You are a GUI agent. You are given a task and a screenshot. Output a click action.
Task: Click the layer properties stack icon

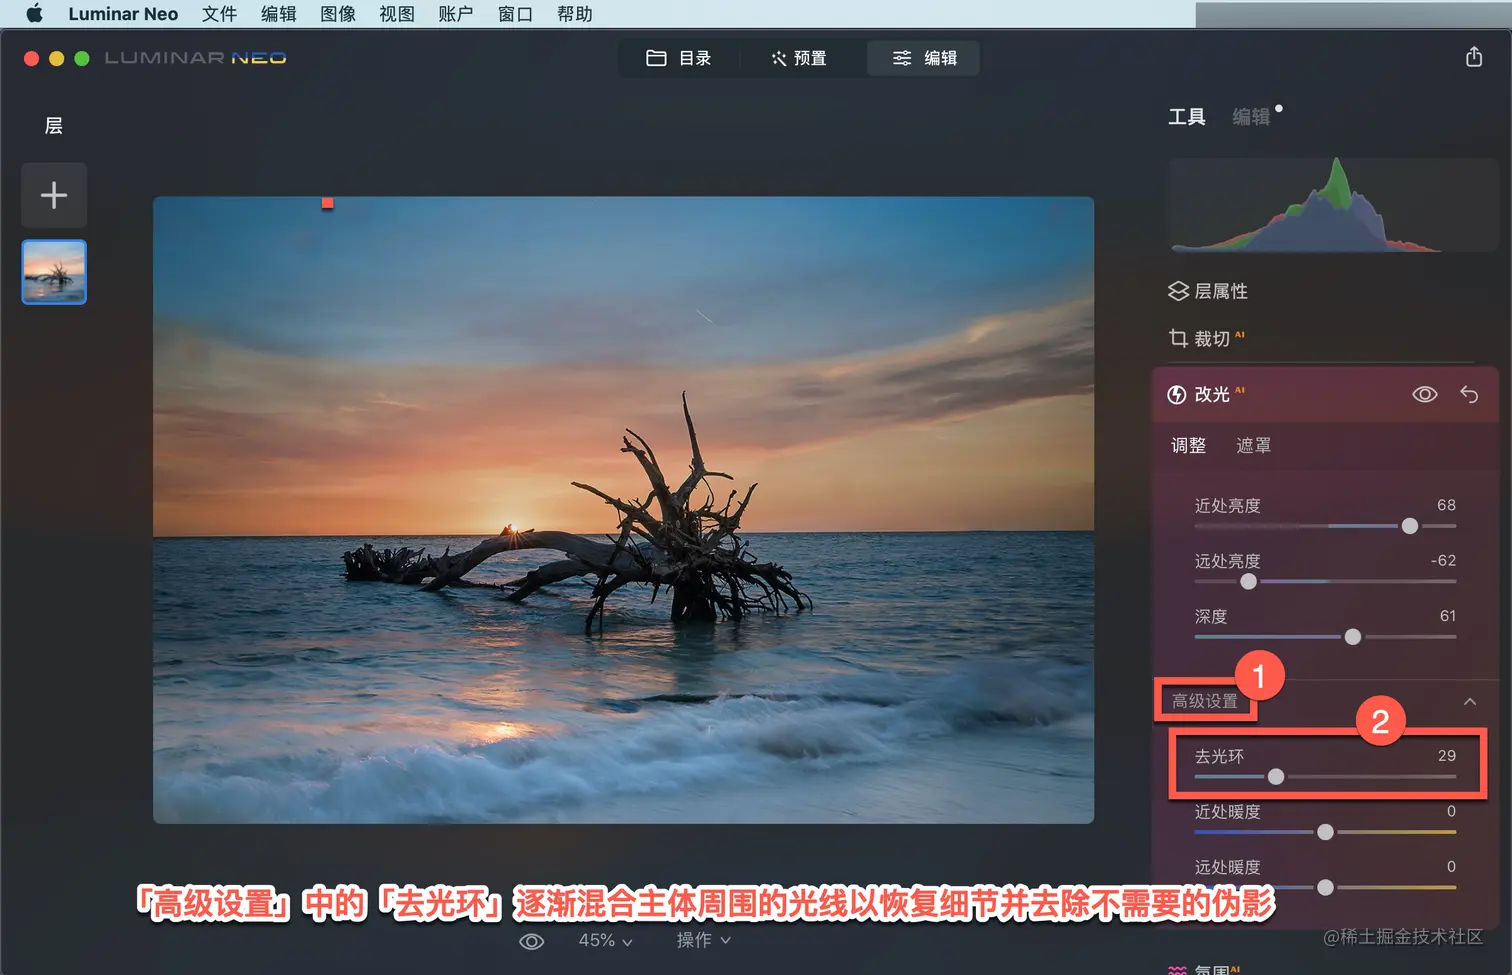(x=1179, y=291)
